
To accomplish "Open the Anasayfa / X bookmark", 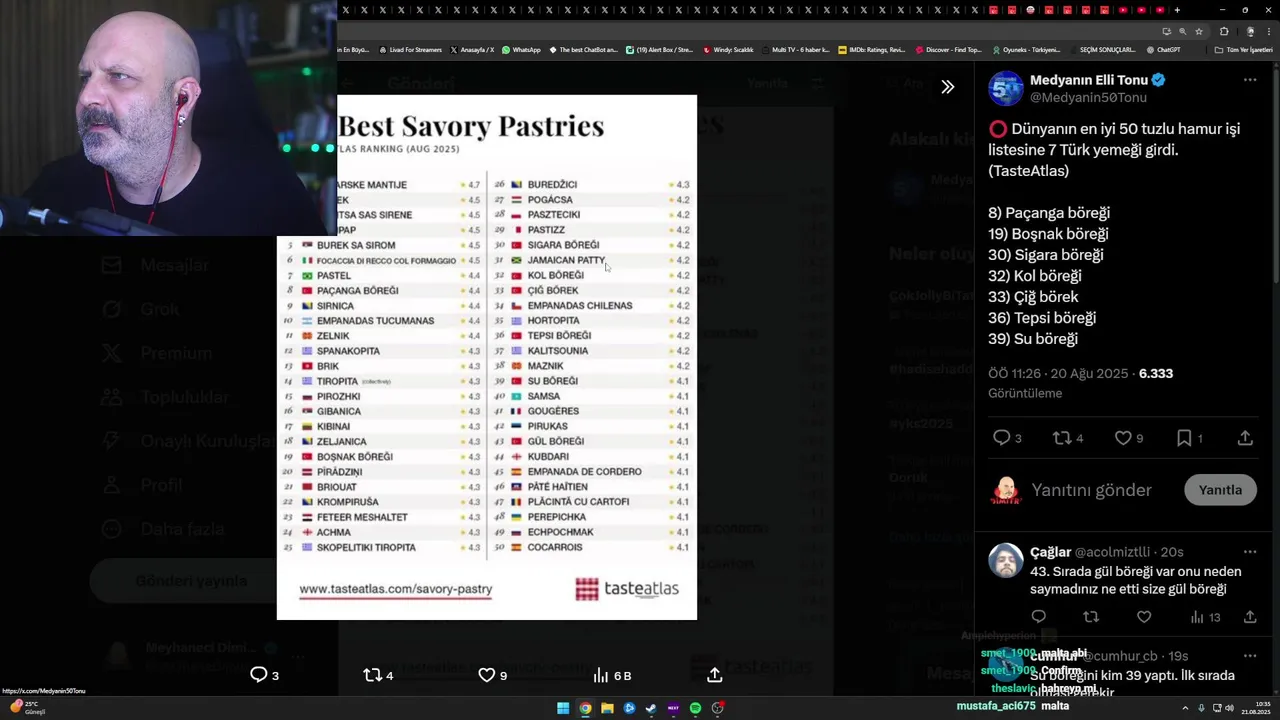I will (472, 49).
